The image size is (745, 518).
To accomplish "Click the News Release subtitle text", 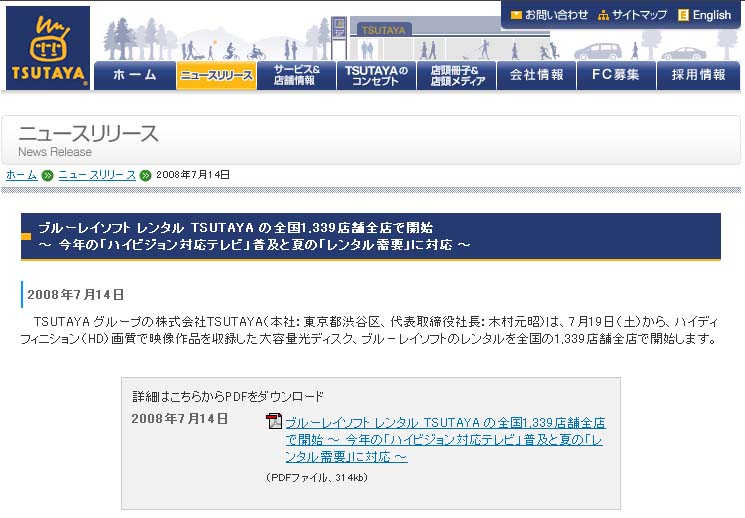I will tap(55, 152).
